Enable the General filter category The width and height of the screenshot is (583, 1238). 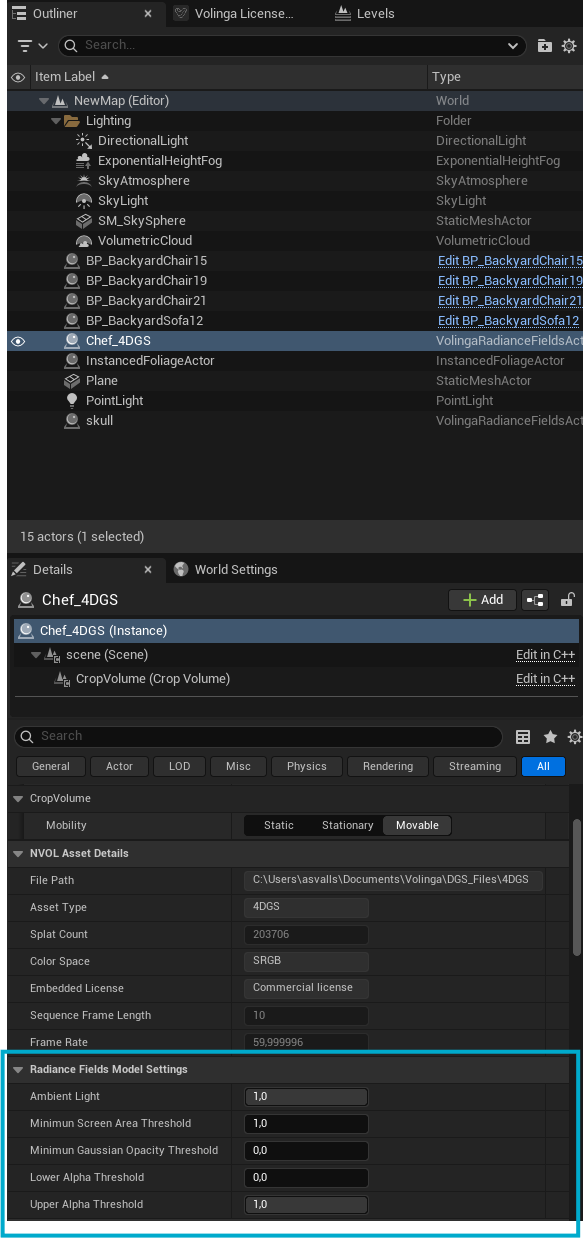pyautogui.click(x=51, y=767)
